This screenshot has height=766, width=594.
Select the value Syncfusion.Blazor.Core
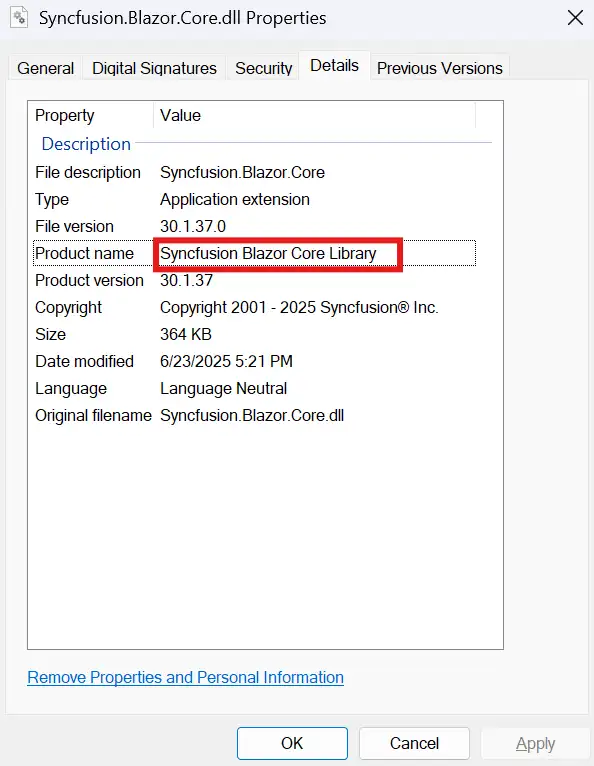click(x=242, y=172)
